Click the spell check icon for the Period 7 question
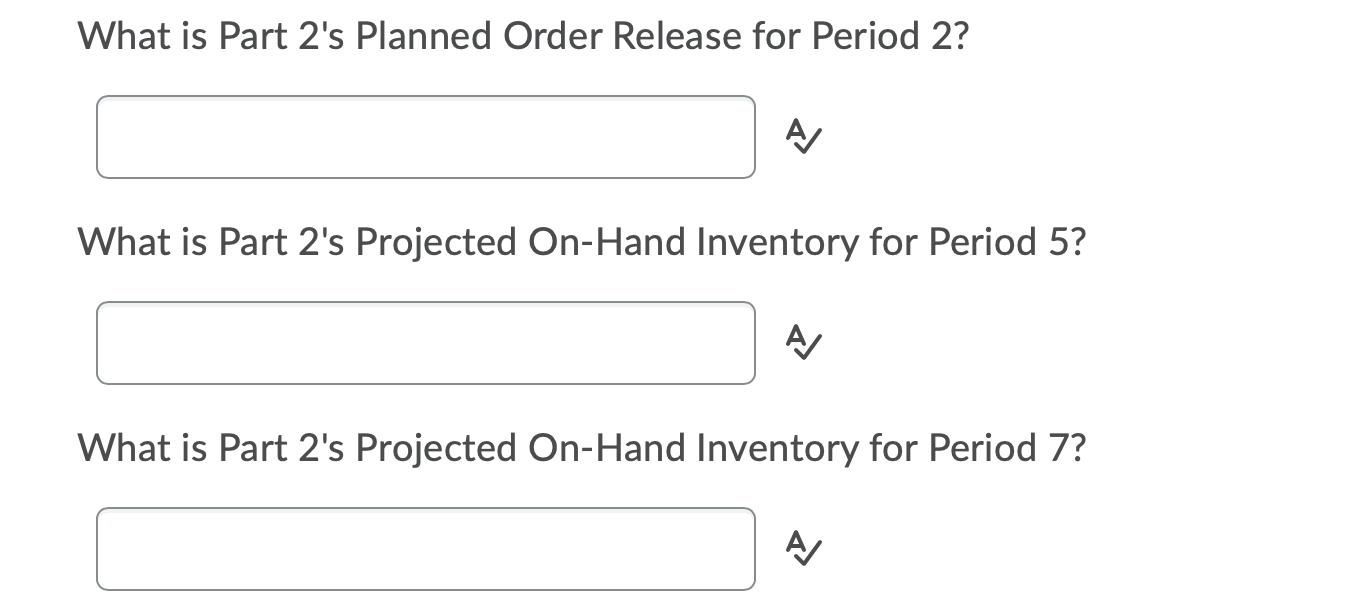Viewport: 1368px width, 608px height. pyautogui.click(x=803, y=549)
